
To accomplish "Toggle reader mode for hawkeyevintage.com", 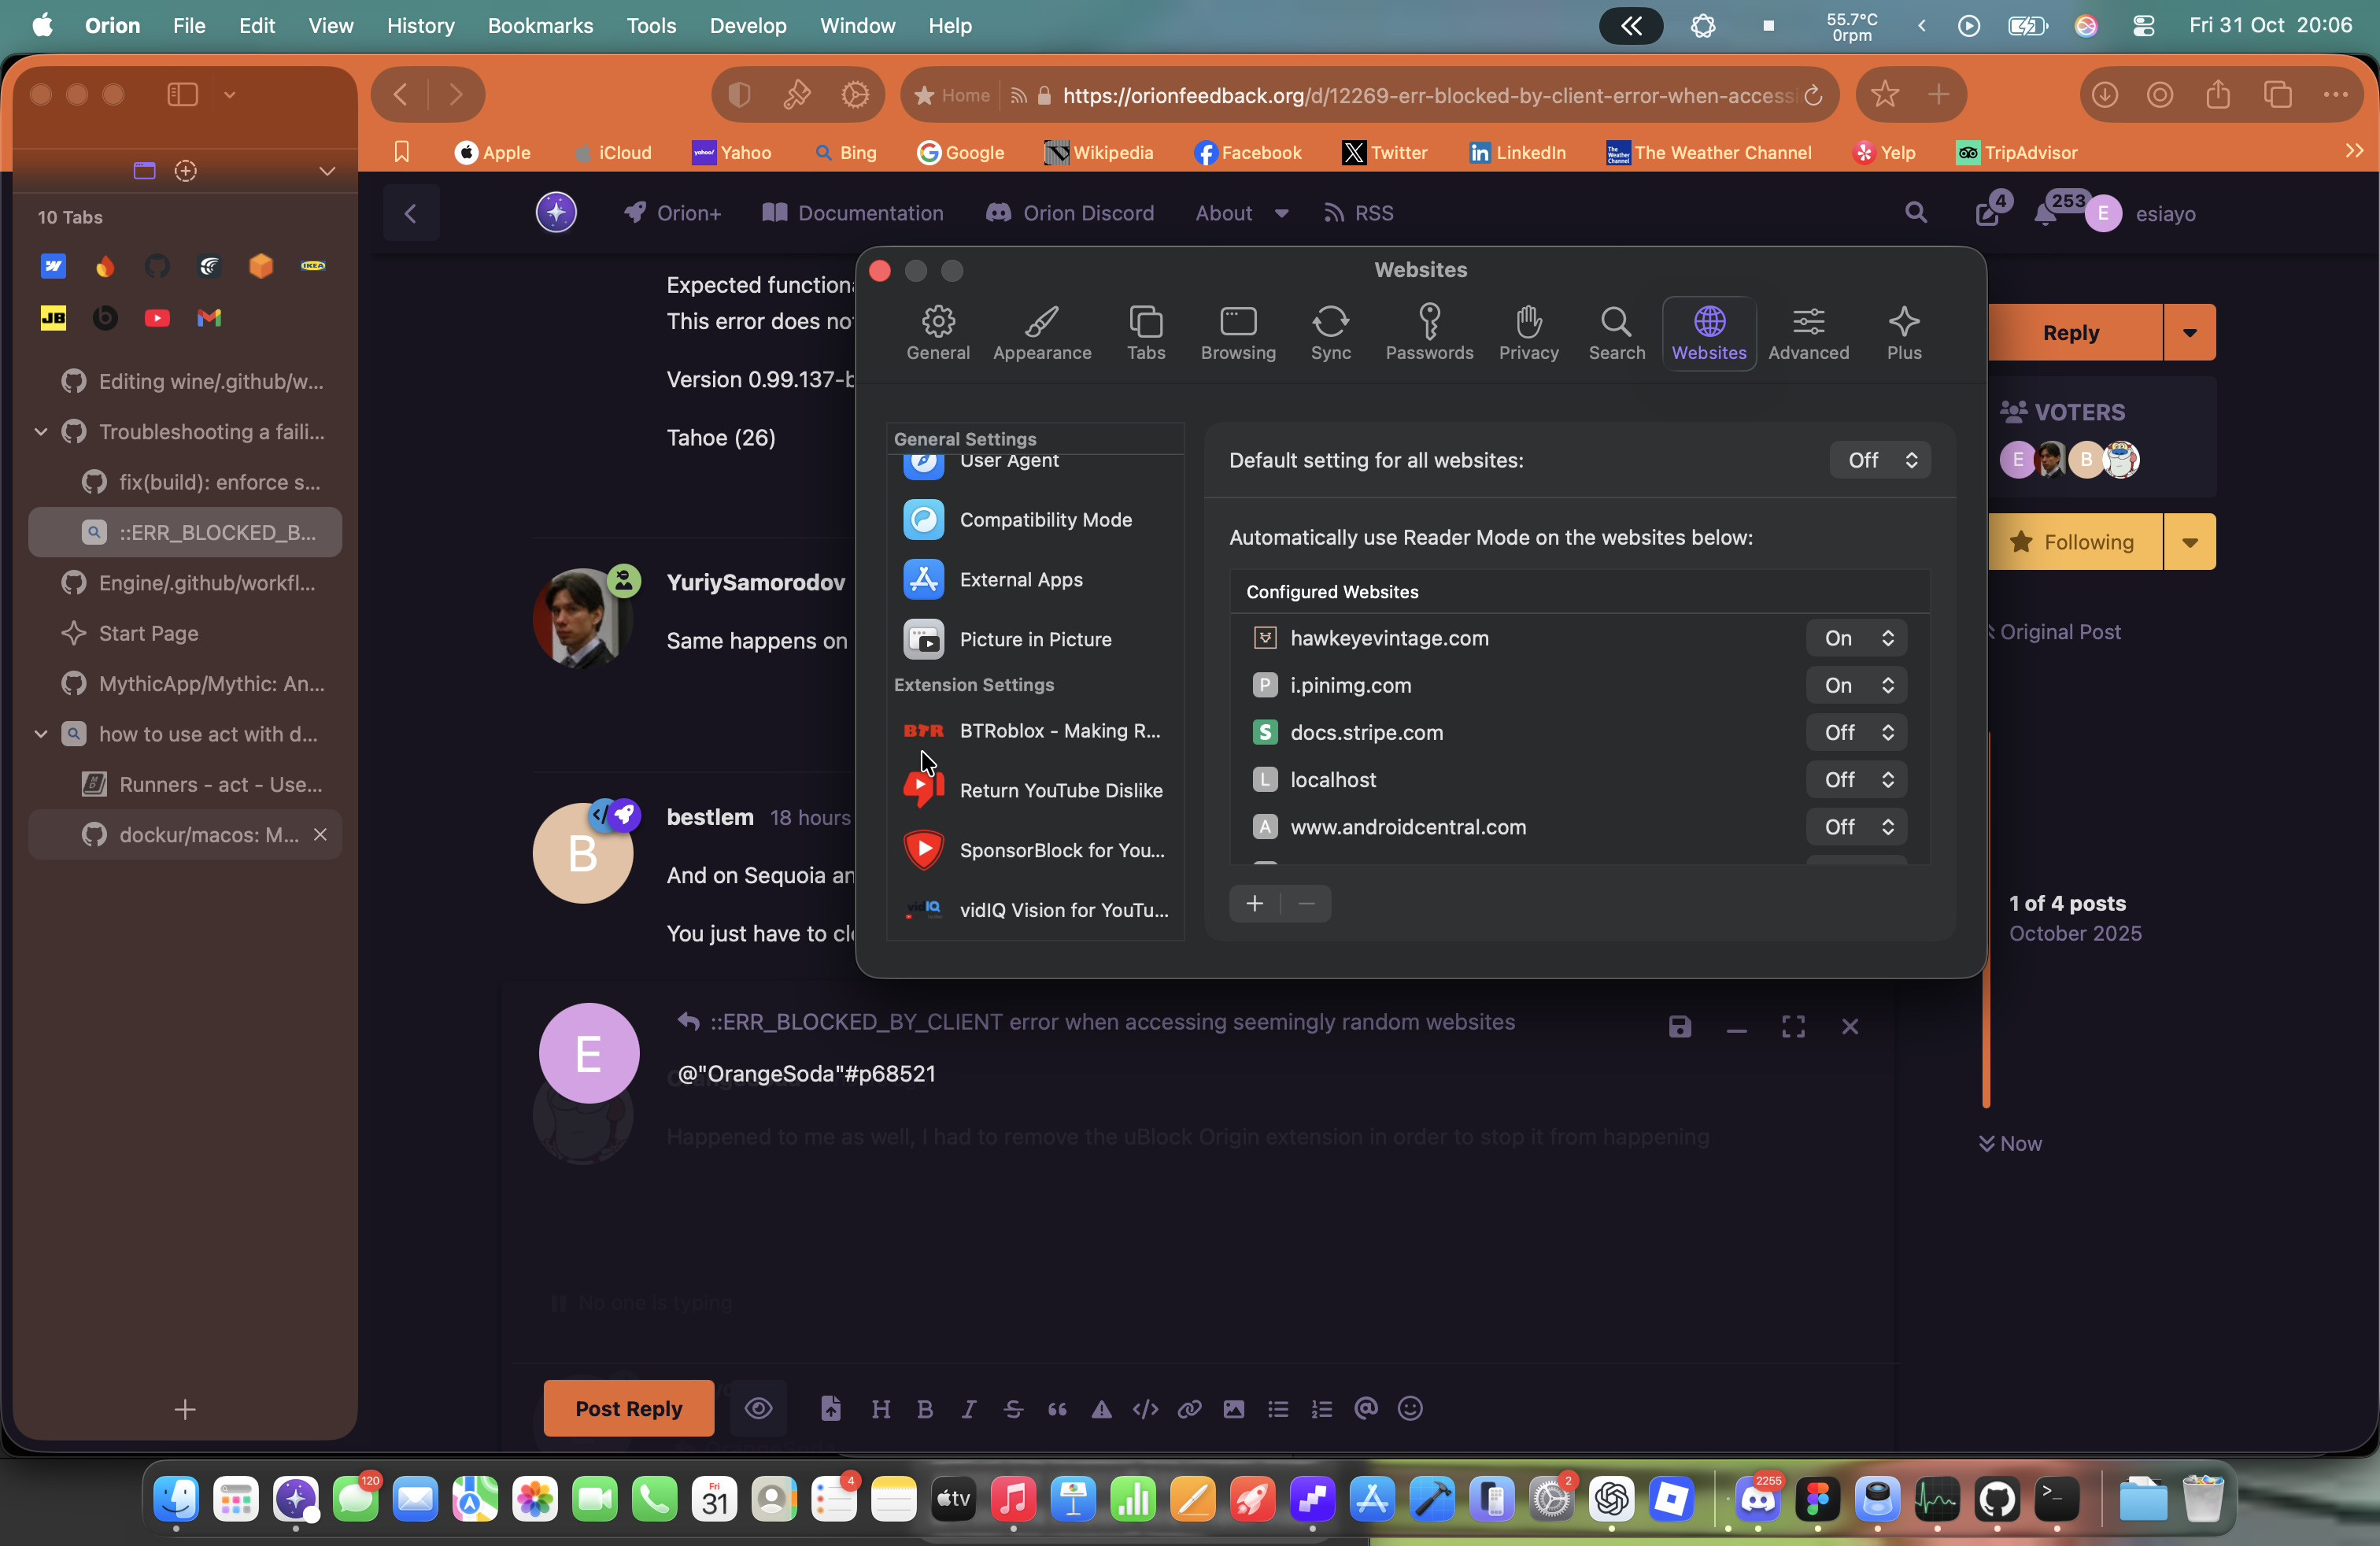I will point(1856,638).
